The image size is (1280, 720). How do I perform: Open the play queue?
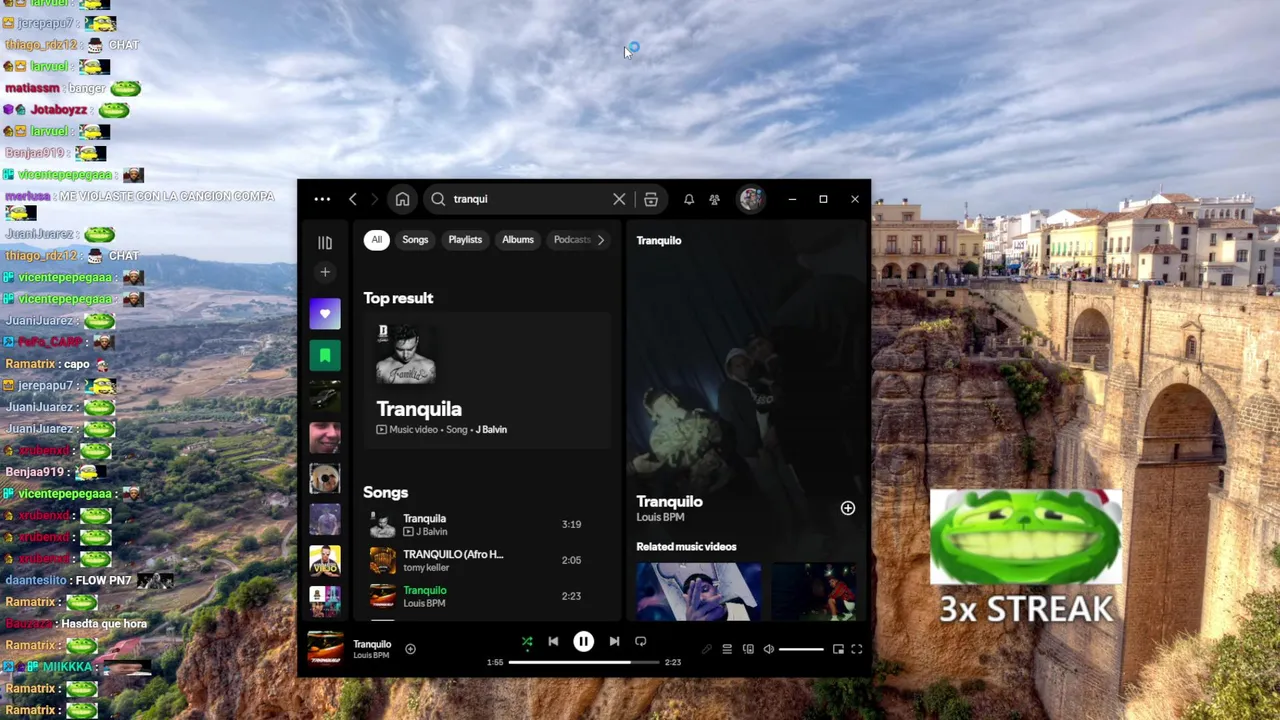(x=727, y=650)
